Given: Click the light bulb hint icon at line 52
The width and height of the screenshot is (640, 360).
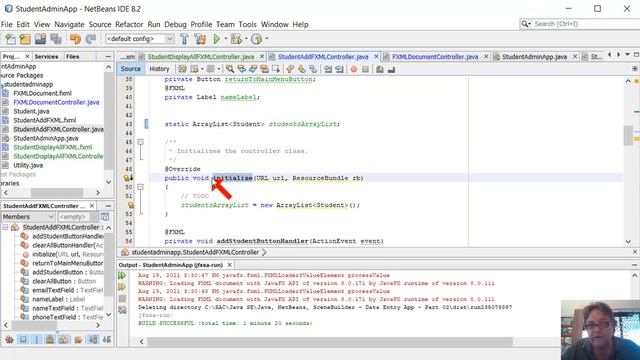Looking at the screenshot, I should pos(131,205).
